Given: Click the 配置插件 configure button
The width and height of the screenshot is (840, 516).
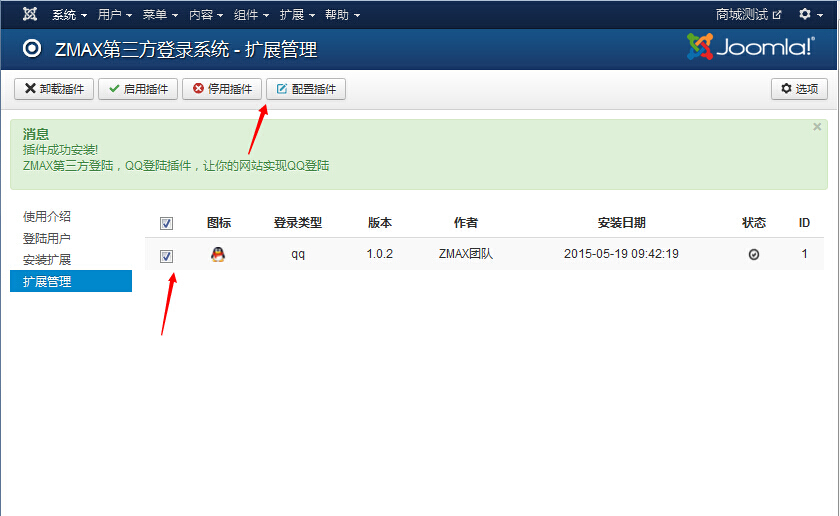Looking at the screenshot, I should point(306,89).
